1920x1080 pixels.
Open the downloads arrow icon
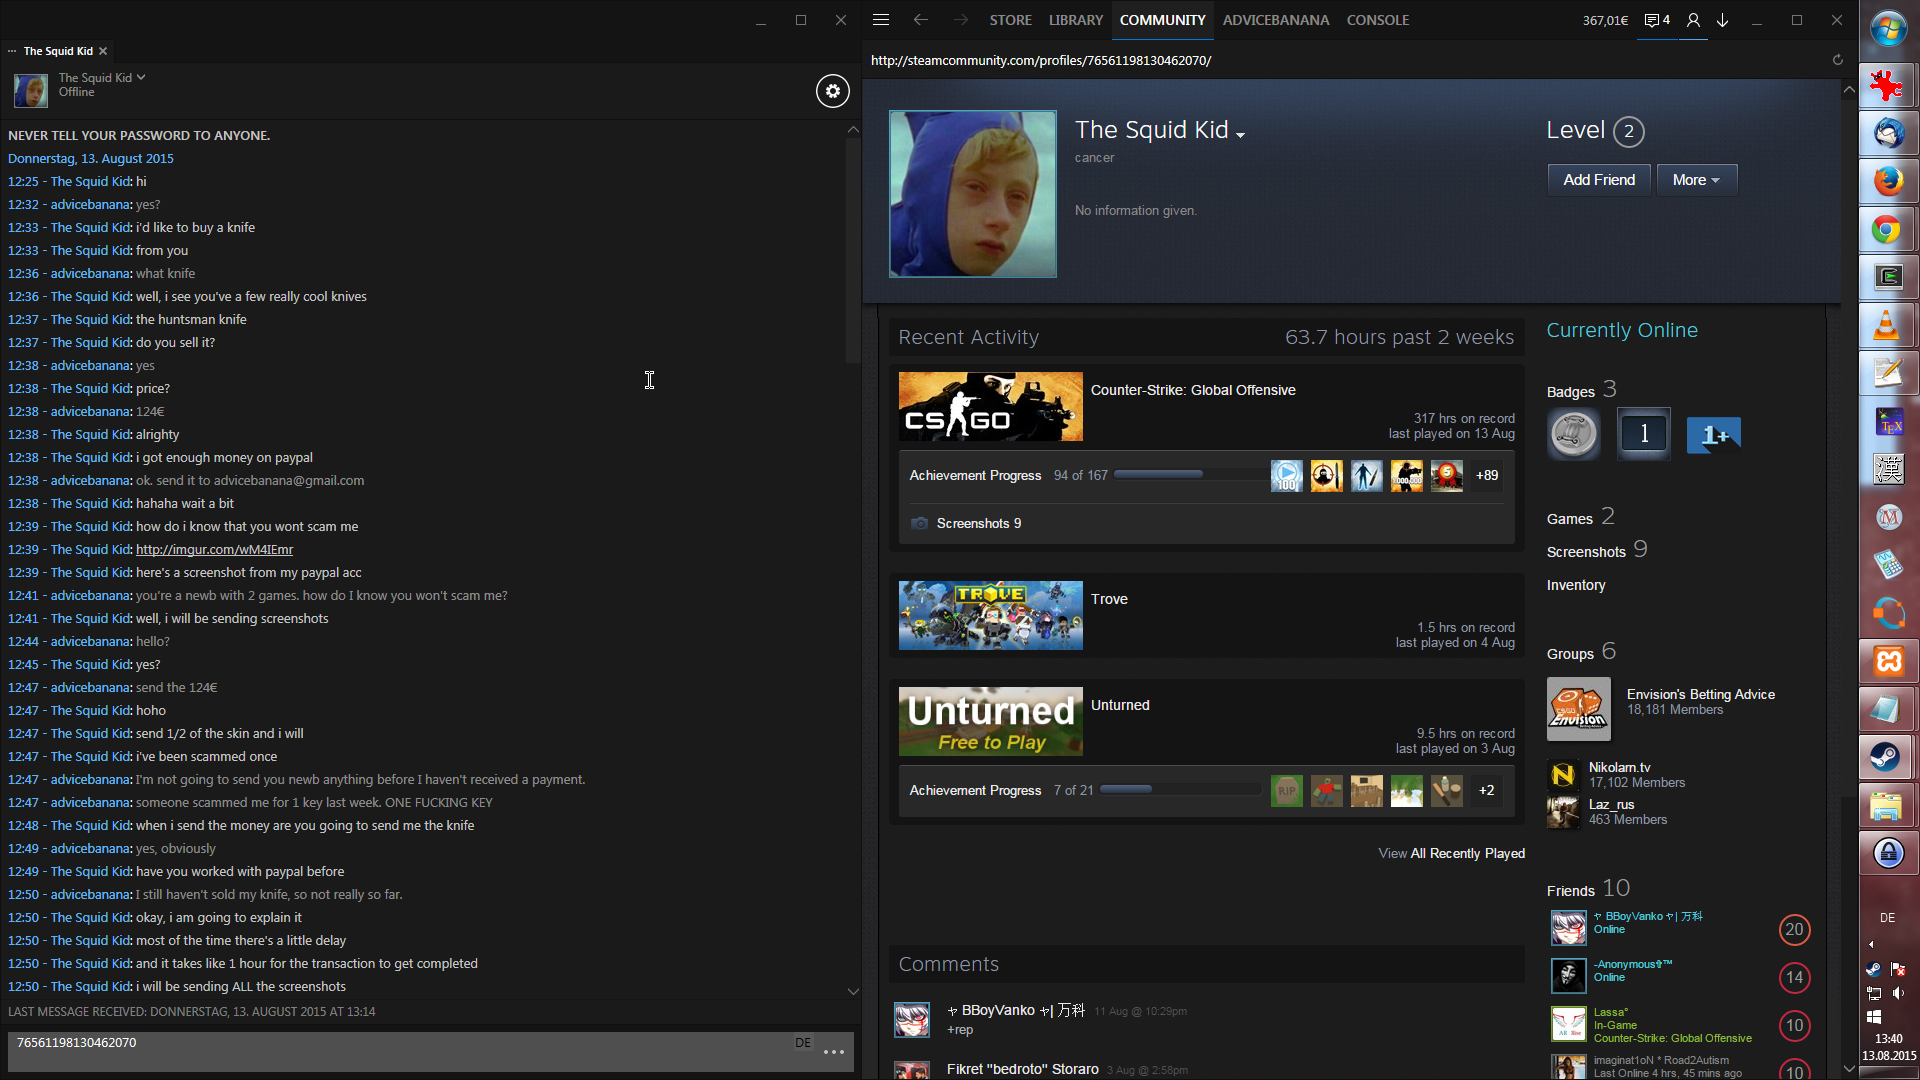[x=1723, y=20]
